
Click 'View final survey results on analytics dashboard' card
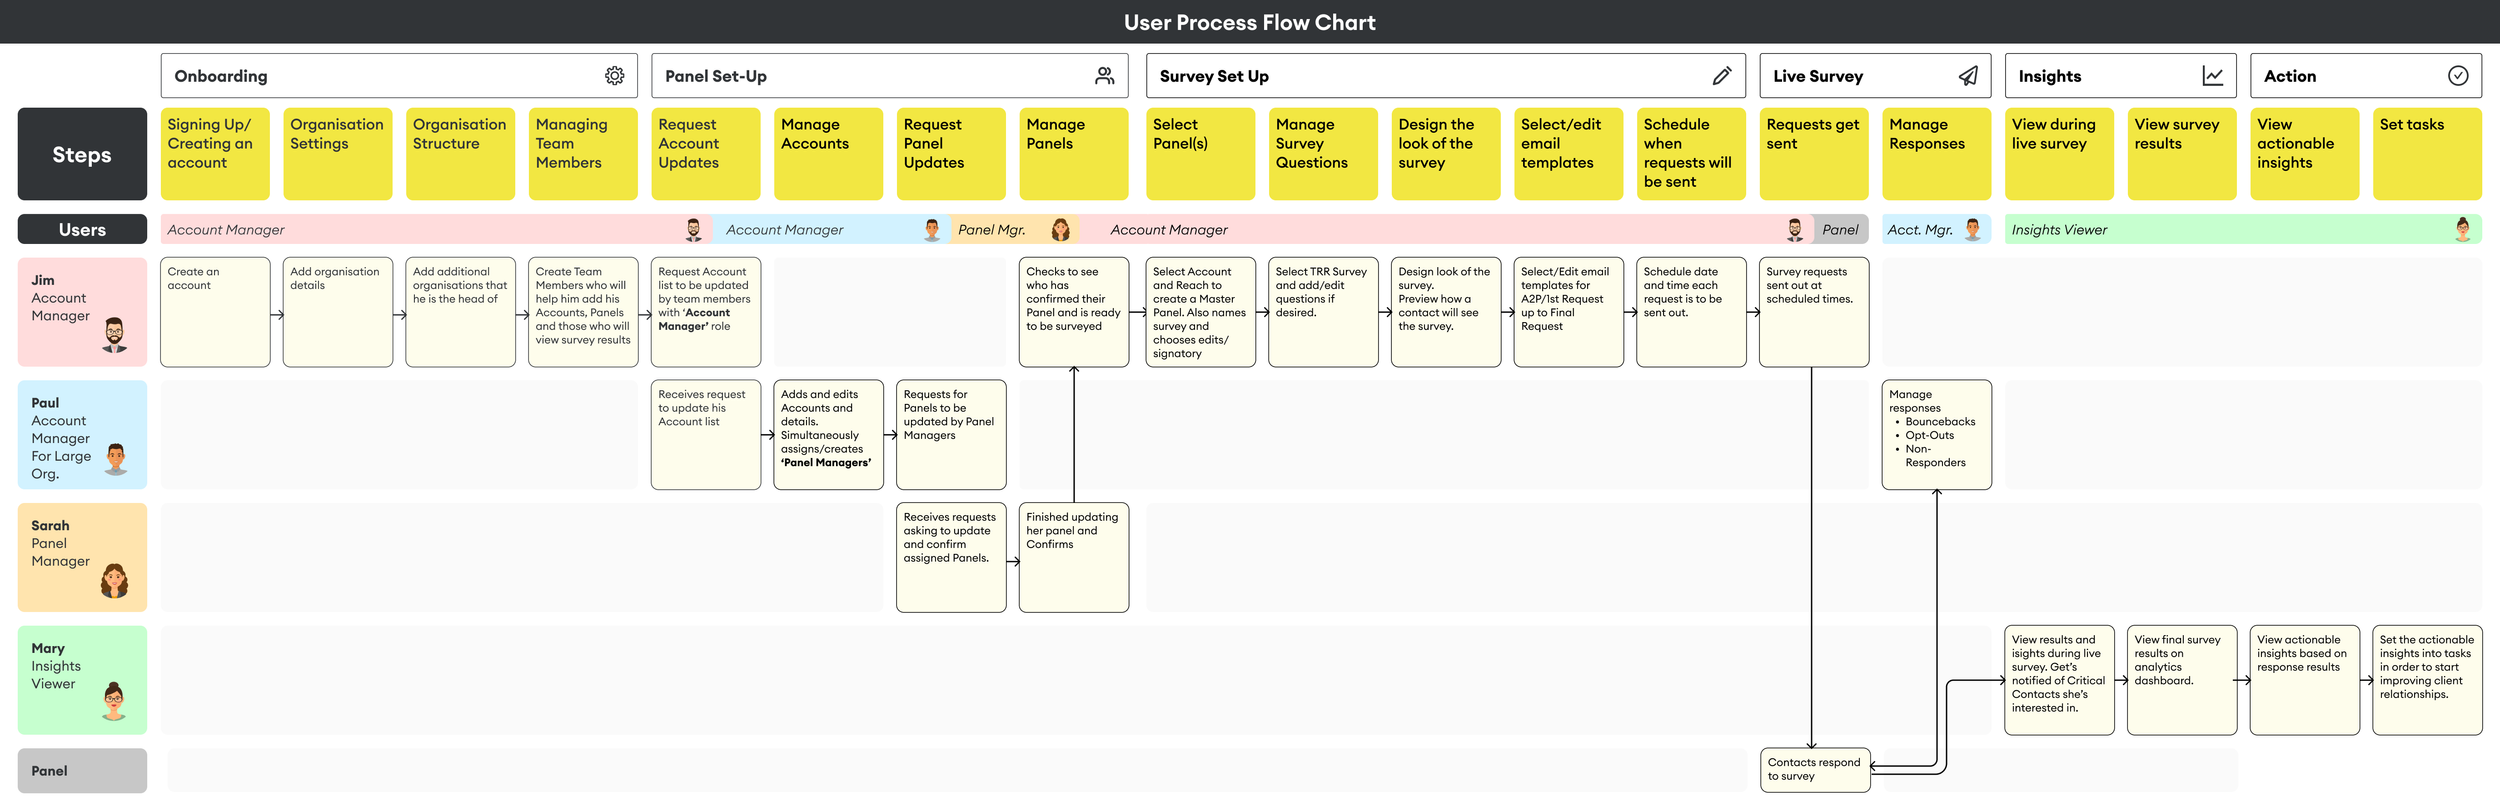2182,680
